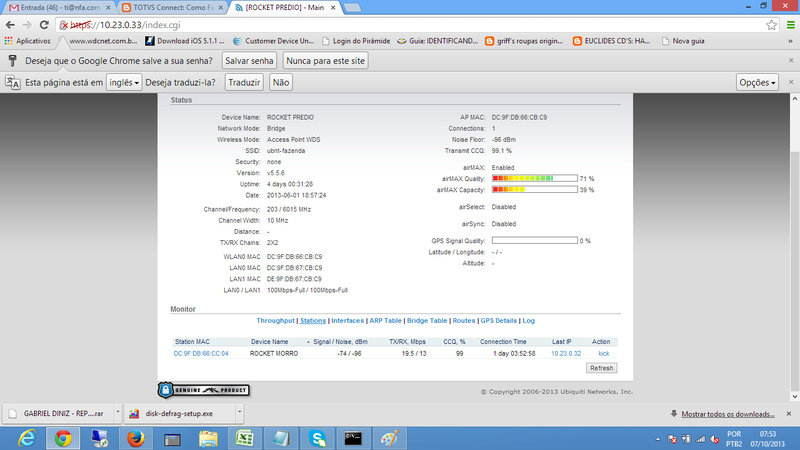Click the Genuine Product badge
Screen dimensions: 800x450
(x=204, y=390)
